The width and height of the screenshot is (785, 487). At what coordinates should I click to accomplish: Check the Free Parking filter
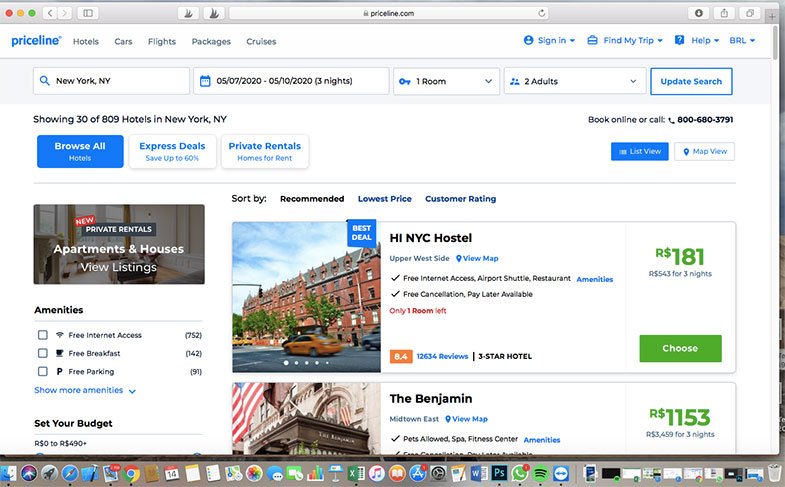43,371
